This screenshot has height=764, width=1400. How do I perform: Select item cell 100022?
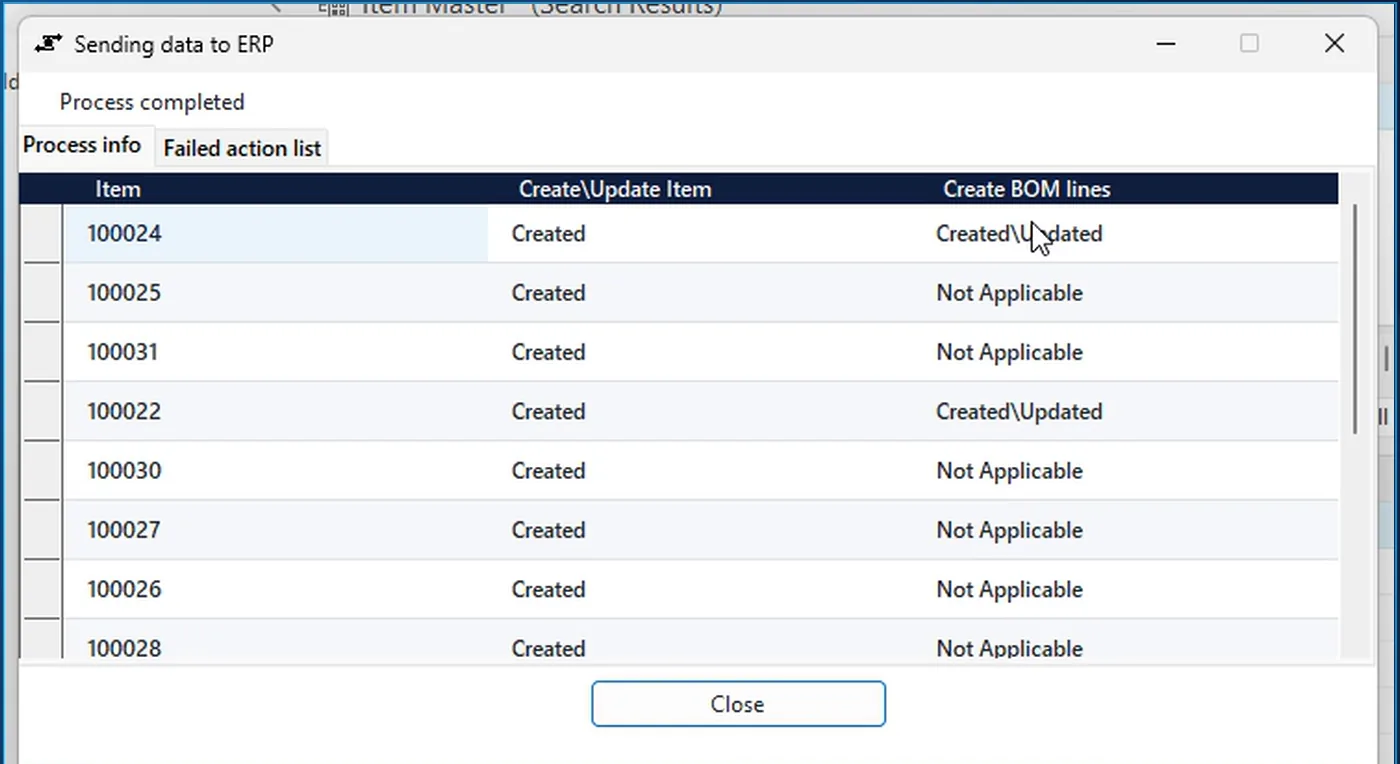(x=277, y=411)
